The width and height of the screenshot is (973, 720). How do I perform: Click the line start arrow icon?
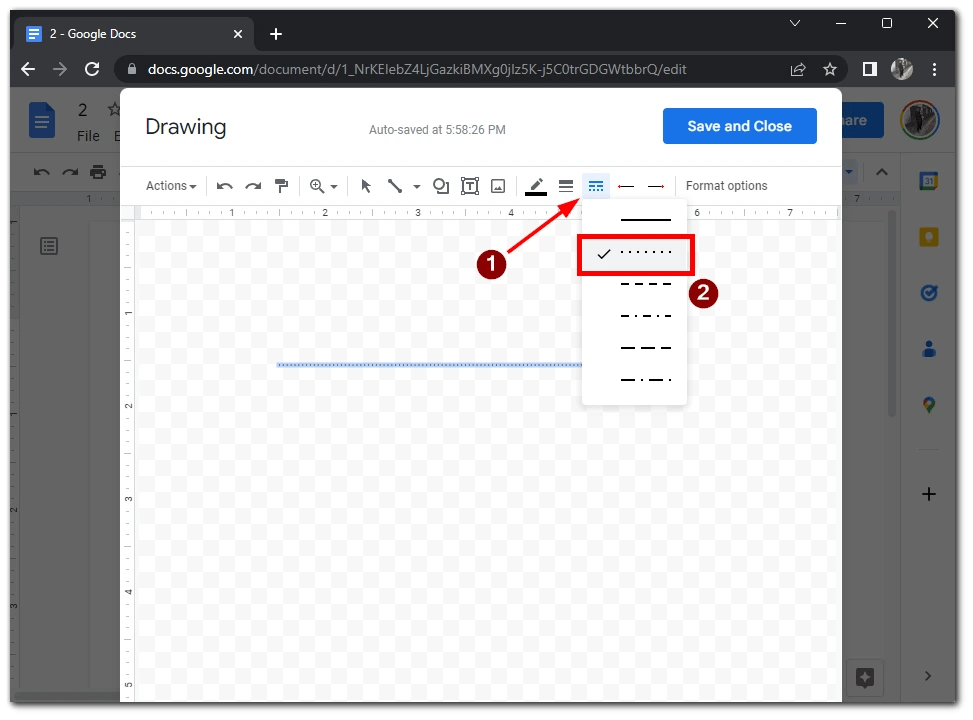click(x=626, y=186)
